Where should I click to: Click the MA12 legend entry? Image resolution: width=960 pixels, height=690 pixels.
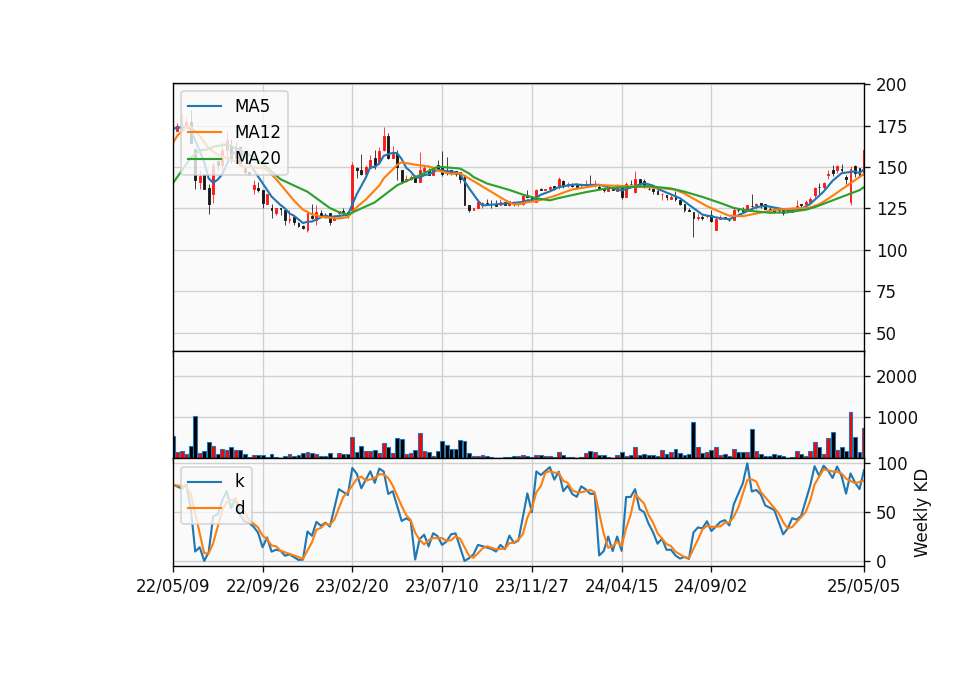[x=234, y=132]
